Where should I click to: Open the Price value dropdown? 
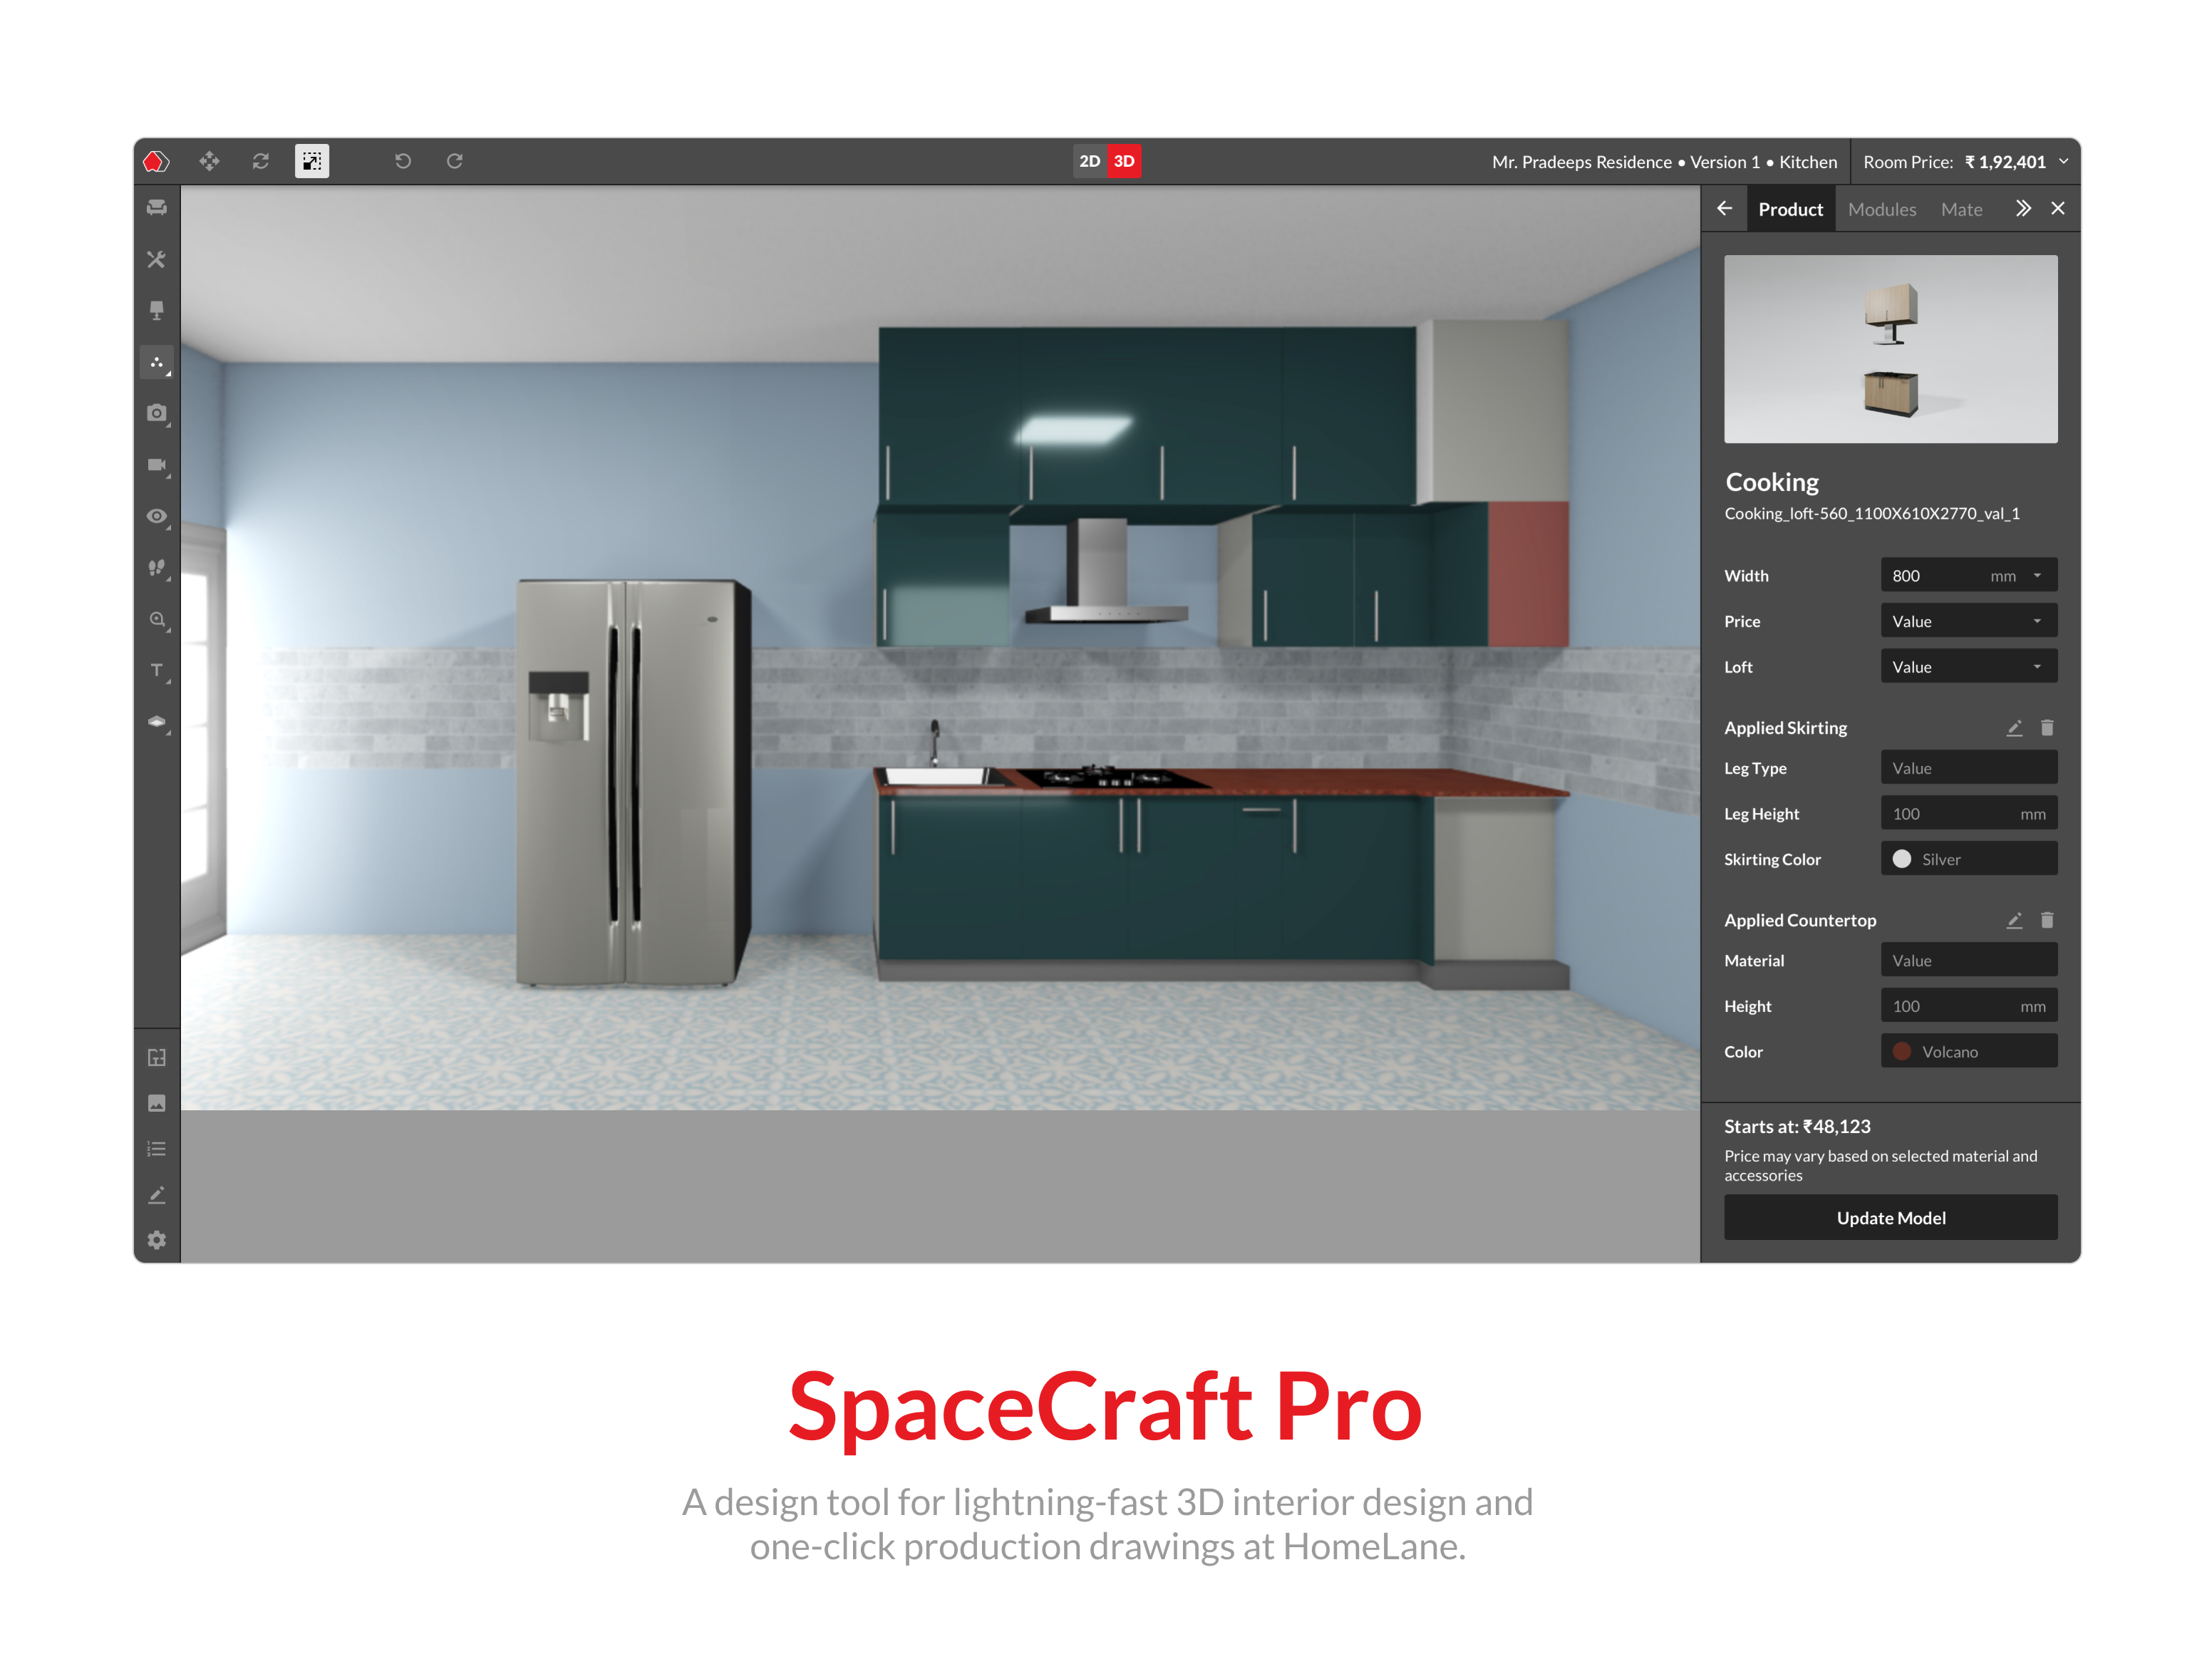pyautogui.click(x=1969, y=621)
